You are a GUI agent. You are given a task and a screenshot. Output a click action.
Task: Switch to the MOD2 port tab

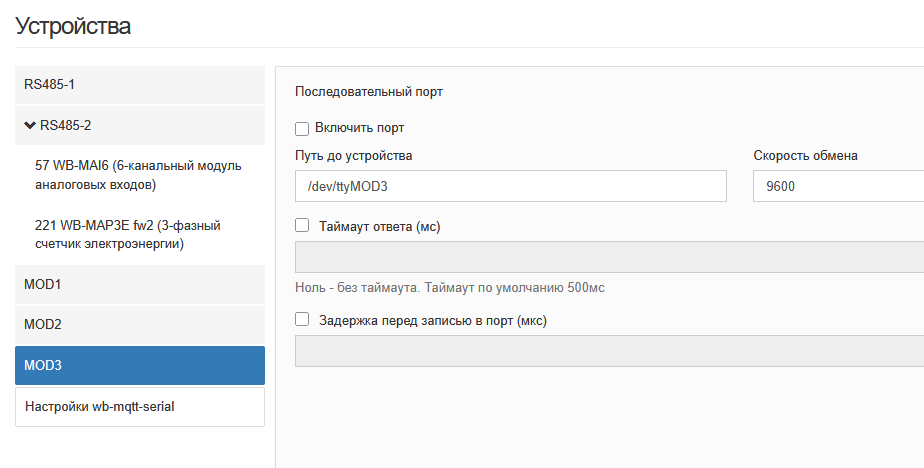[x=140, y=325]
